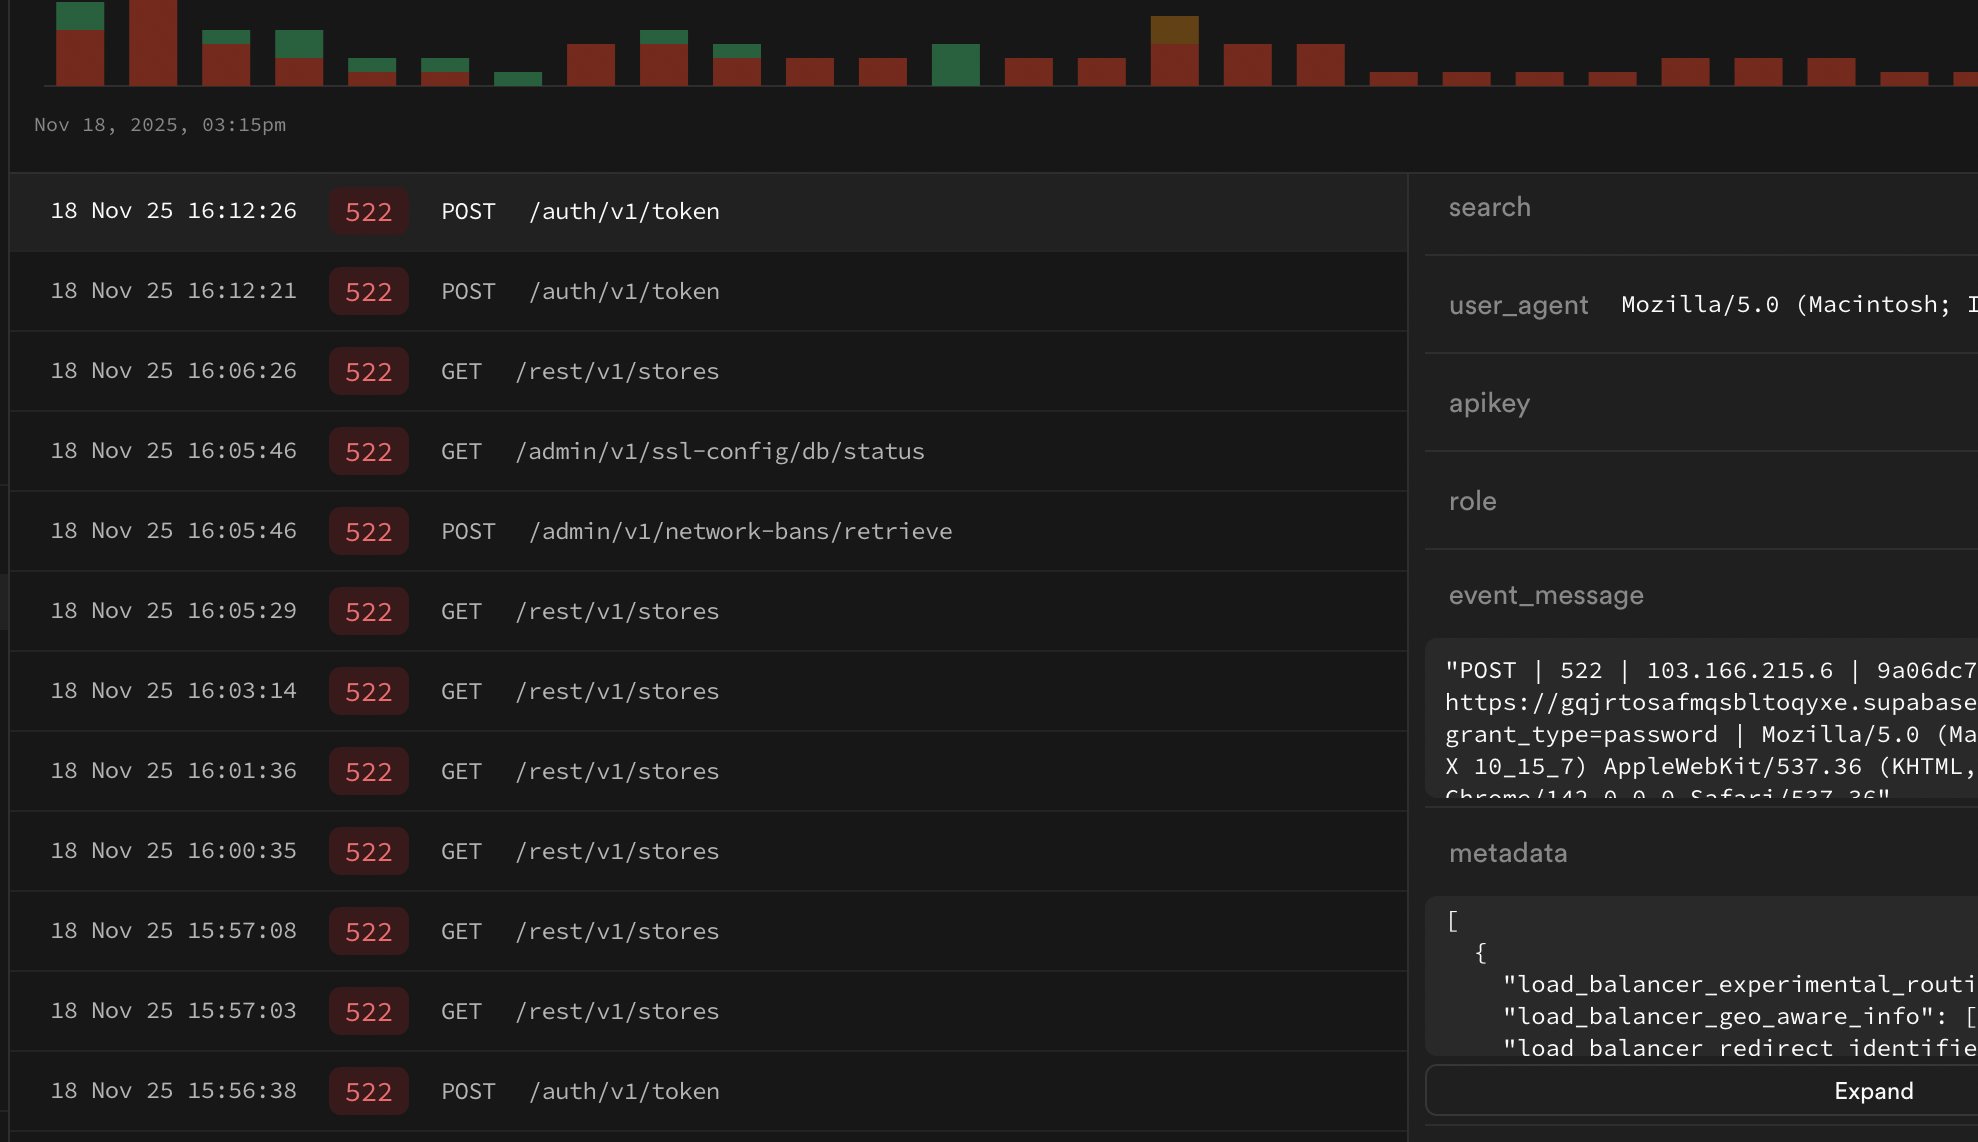Screen dimensions: 1978x1142
Task: Click the 522 status badge at 16:03:14
Action: click(x=368, y=692)
